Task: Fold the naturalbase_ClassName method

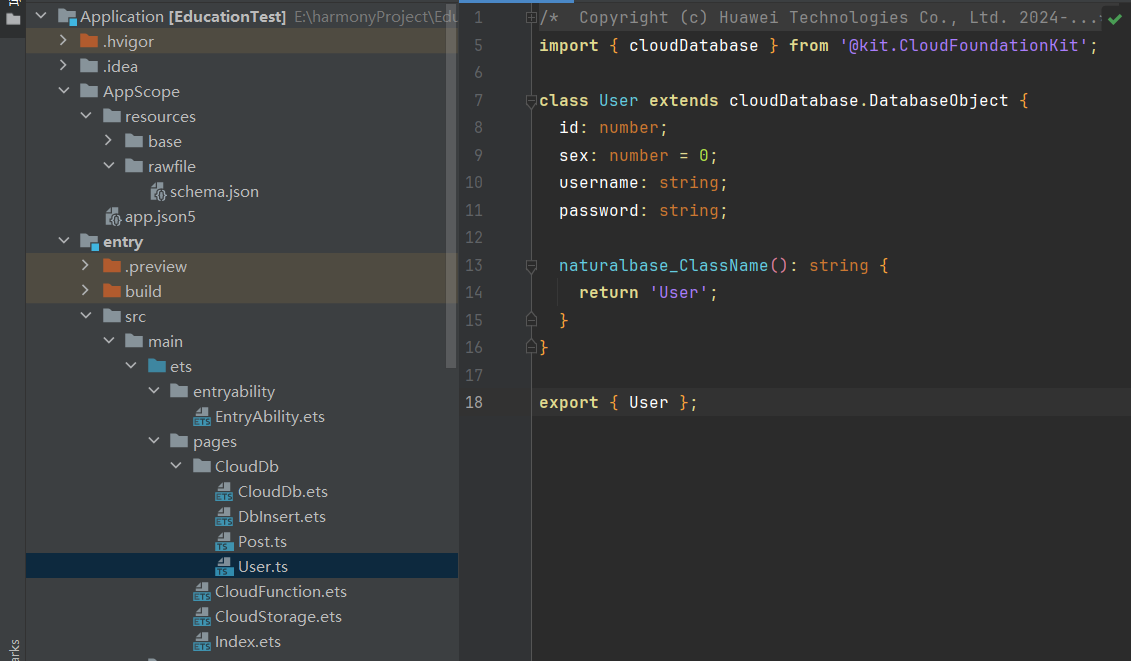Action: 531,266
